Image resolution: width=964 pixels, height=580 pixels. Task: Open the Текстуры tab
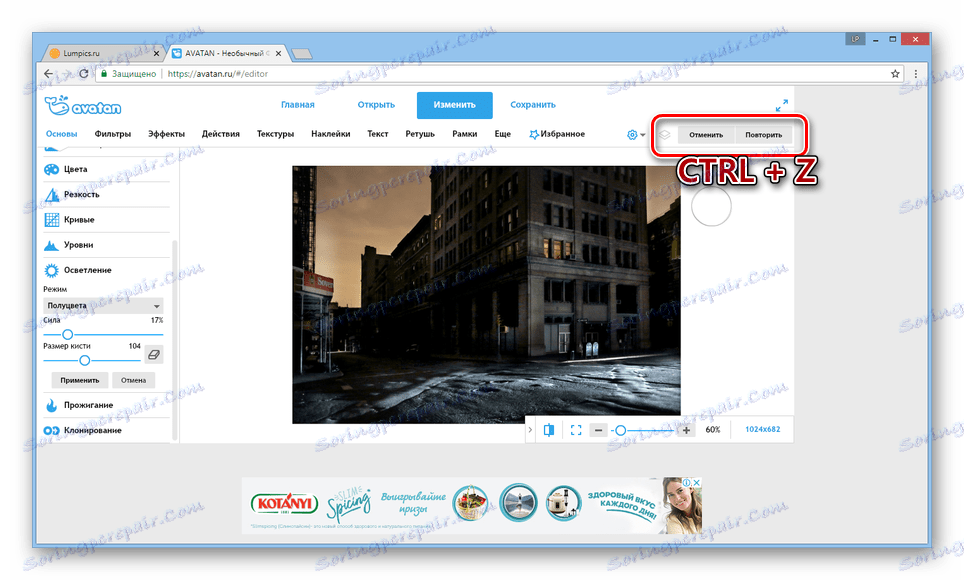point(275,134)
